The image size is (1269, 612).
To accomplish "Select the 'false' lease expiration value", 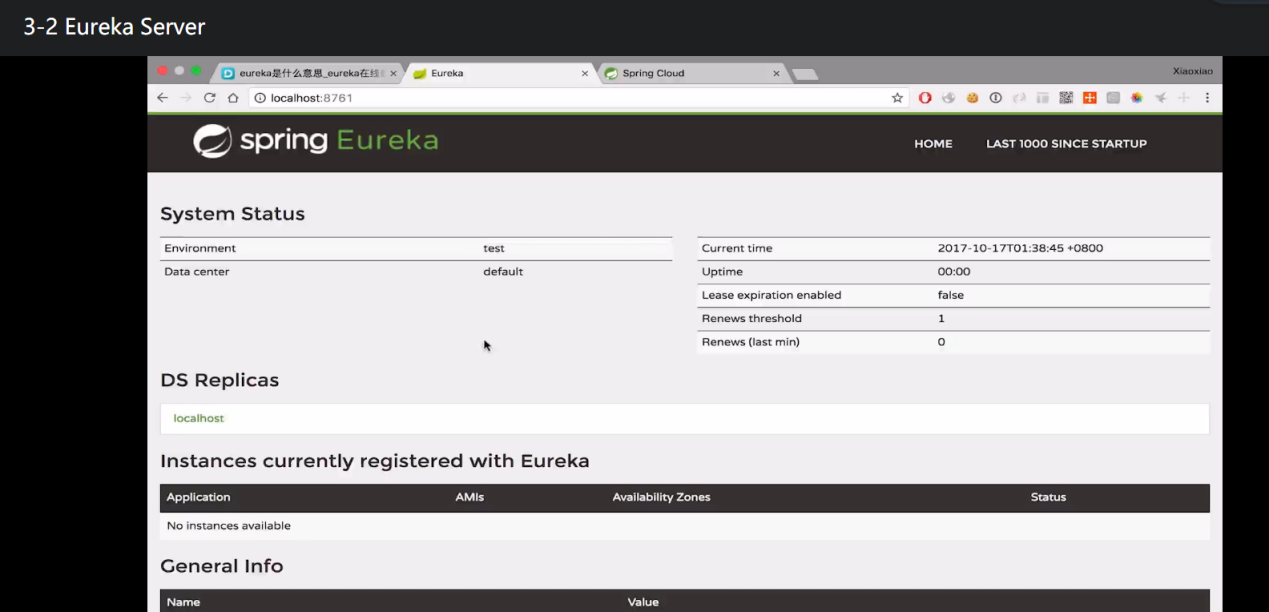I will click(x=951, y=295).
